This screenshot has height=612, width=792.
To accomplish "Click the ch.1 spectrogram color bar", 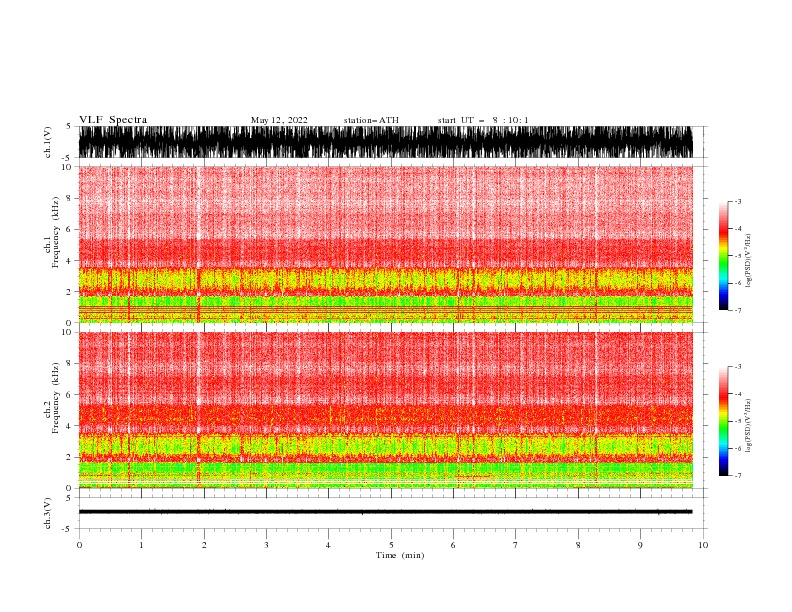I will [x=723, y=256].
